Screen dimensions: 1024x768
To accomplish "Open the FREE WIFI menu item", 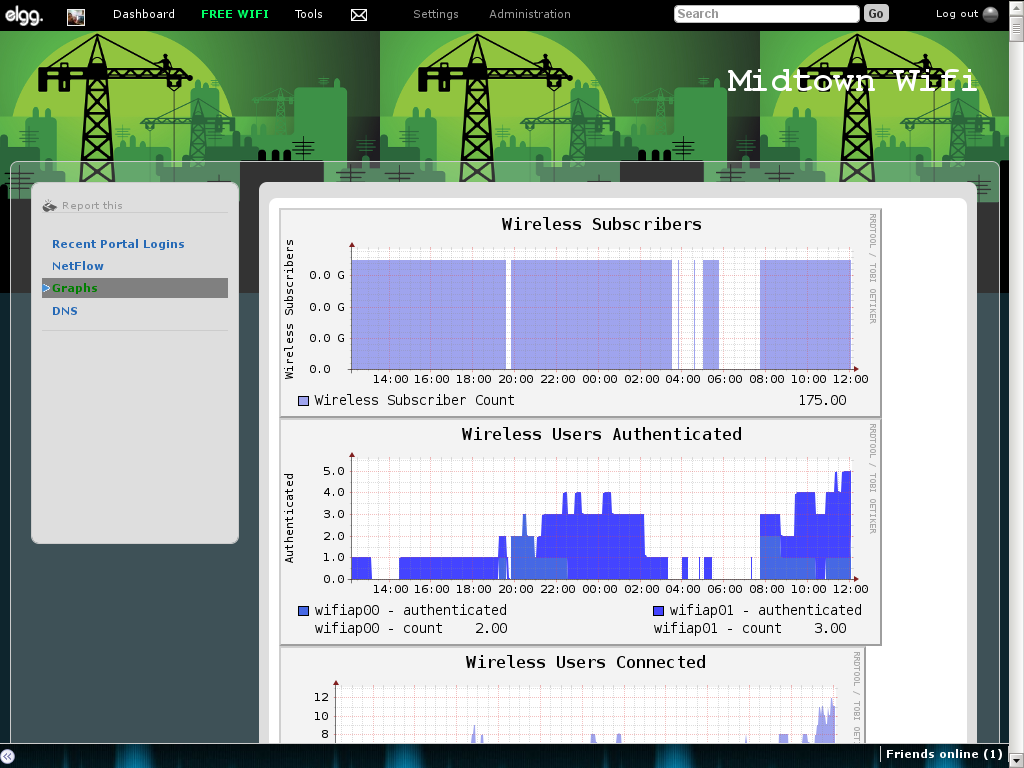I will [x=235, y=14].
